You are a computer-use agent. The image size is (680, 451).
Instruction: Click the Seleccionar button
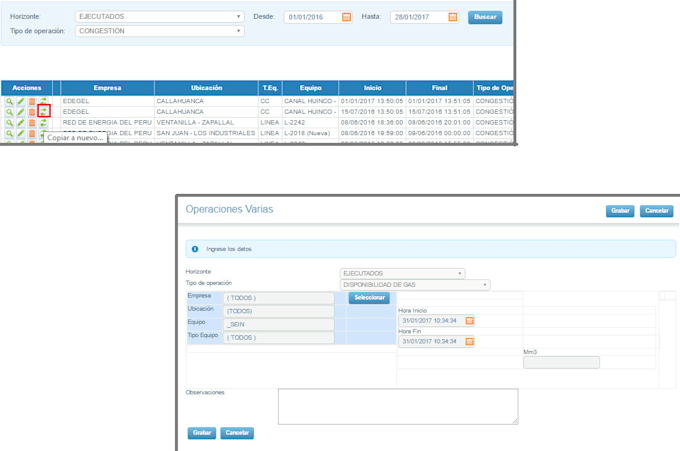click(369, 297)
